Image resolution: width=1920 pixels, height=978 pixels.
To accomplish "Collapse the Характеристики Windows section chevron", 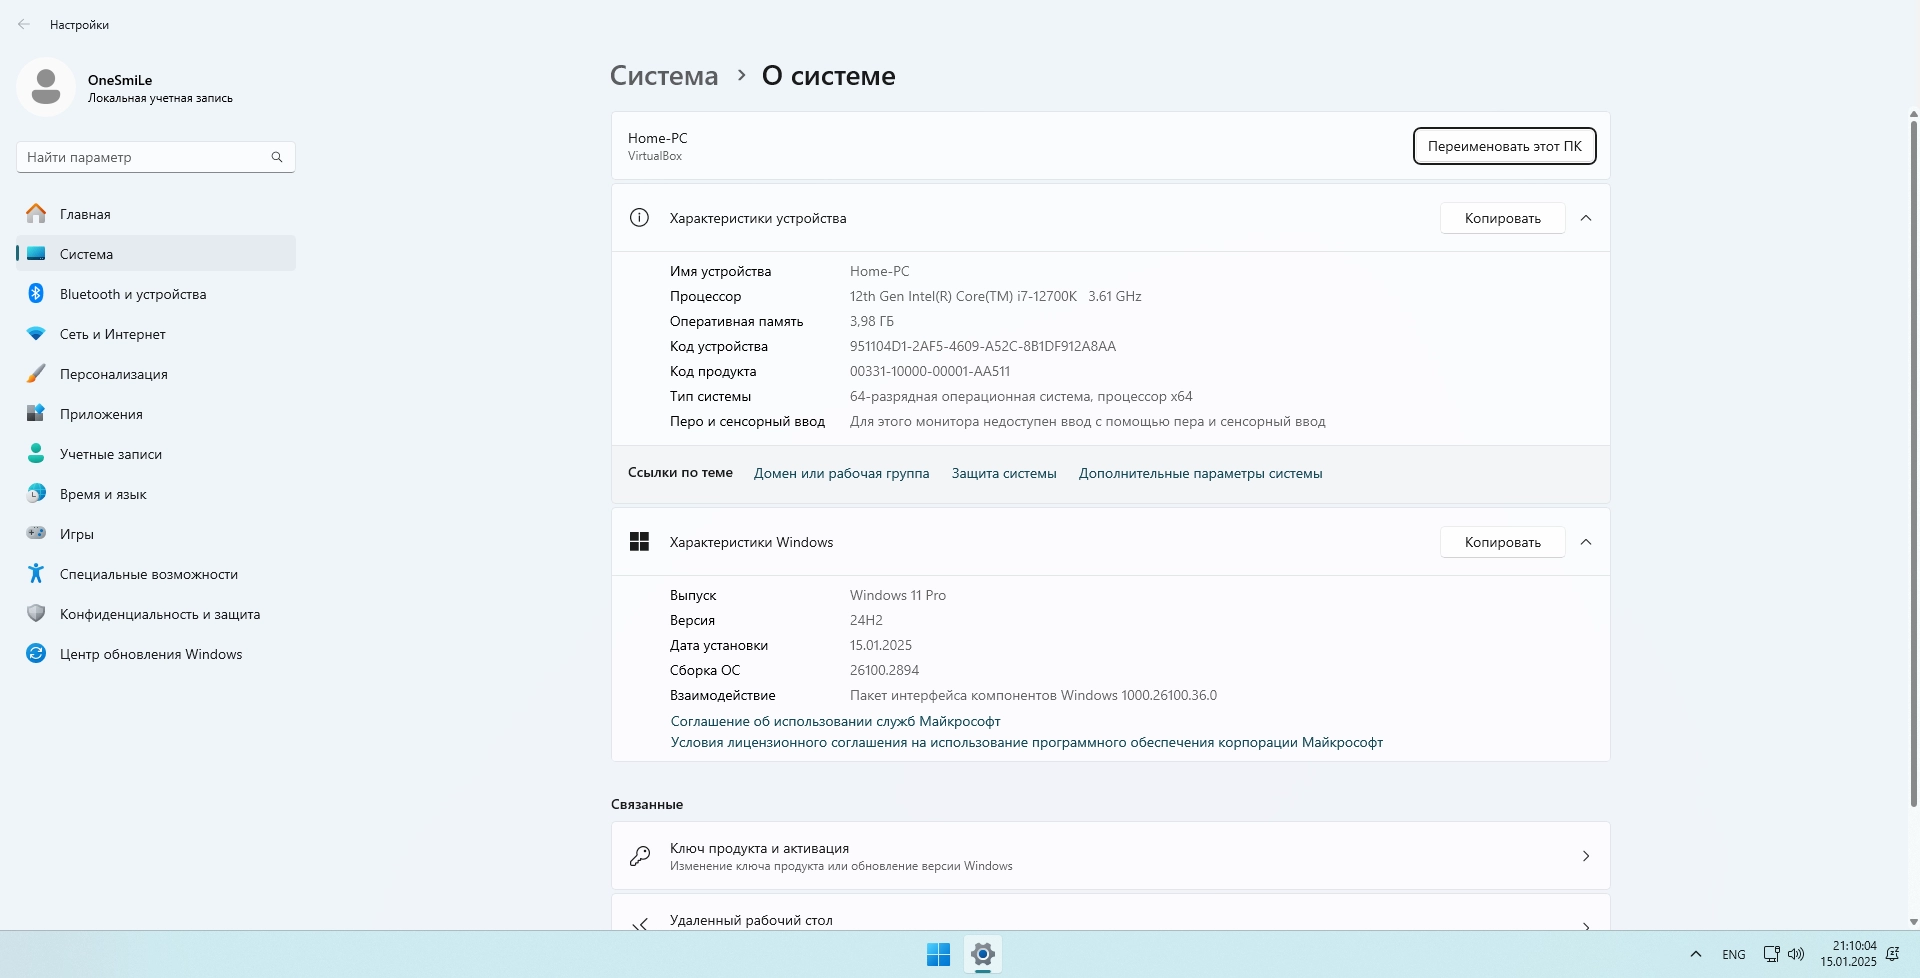I will pos(1586,542).
